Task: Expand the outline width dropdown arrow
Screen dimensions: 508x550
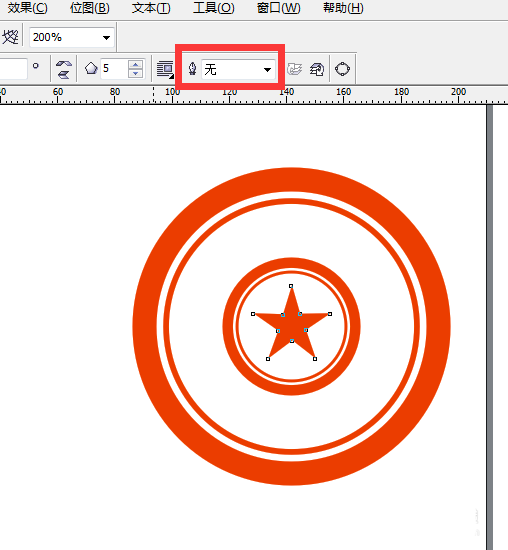Action: [x=267, y=69]
